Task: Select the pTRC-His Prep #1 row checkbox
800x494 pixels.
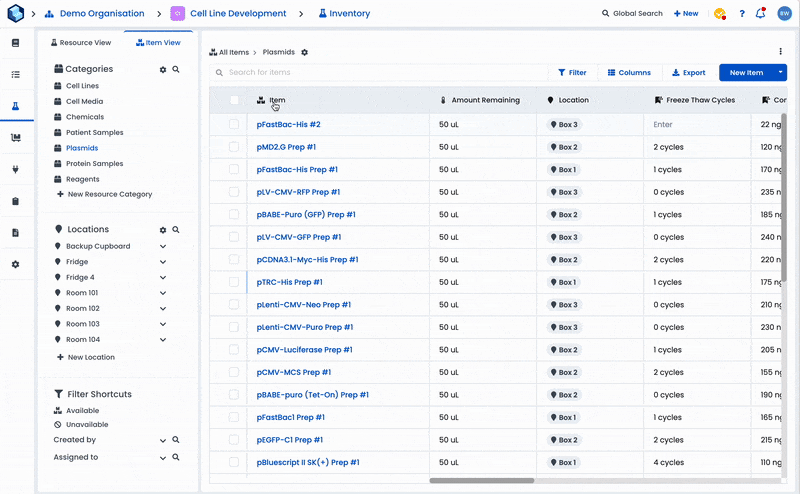Action: 234,283
